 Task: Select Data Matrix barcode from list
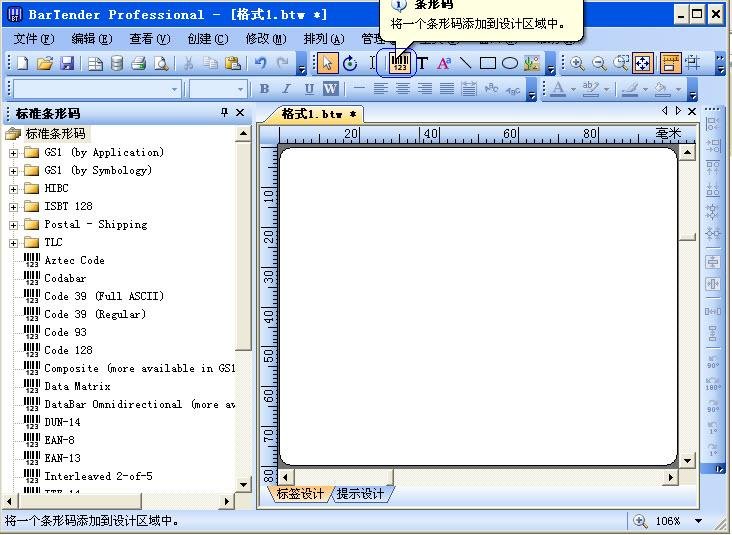point(77,386)
